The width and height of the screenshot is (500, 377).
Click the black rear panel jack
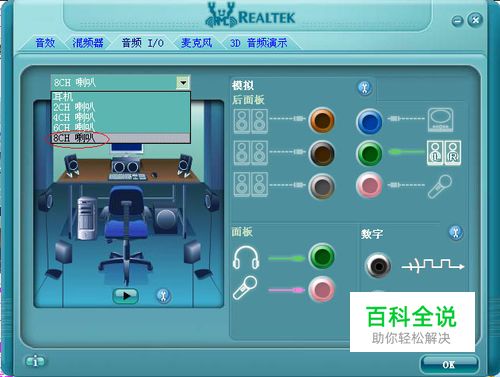click(x=322, y=154)
